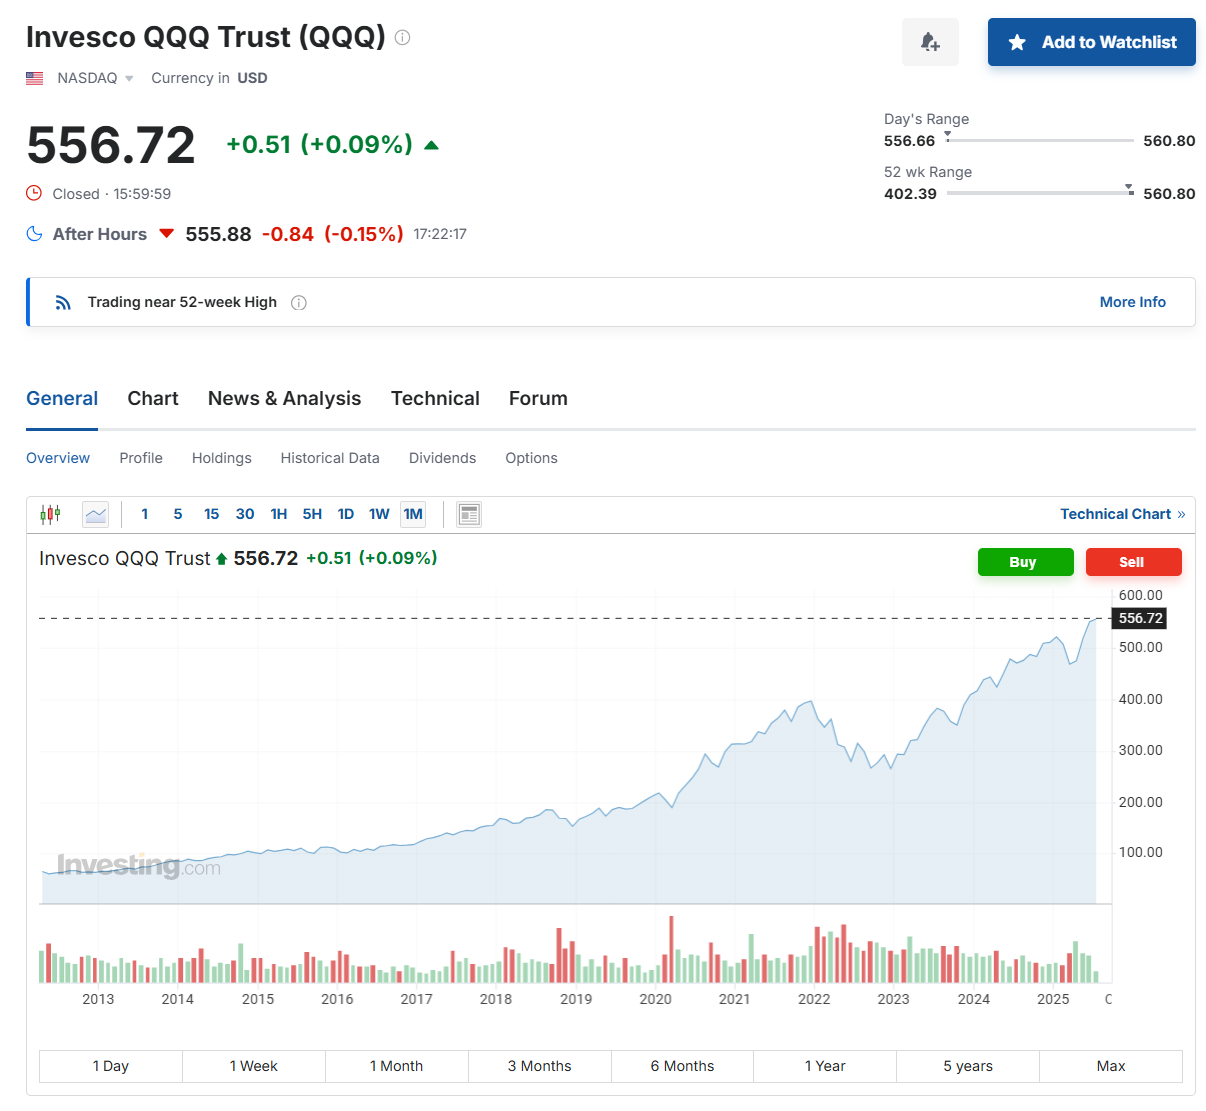Select the Max range
Screen dimensions: 1206x1111
click(1111, 1066)
